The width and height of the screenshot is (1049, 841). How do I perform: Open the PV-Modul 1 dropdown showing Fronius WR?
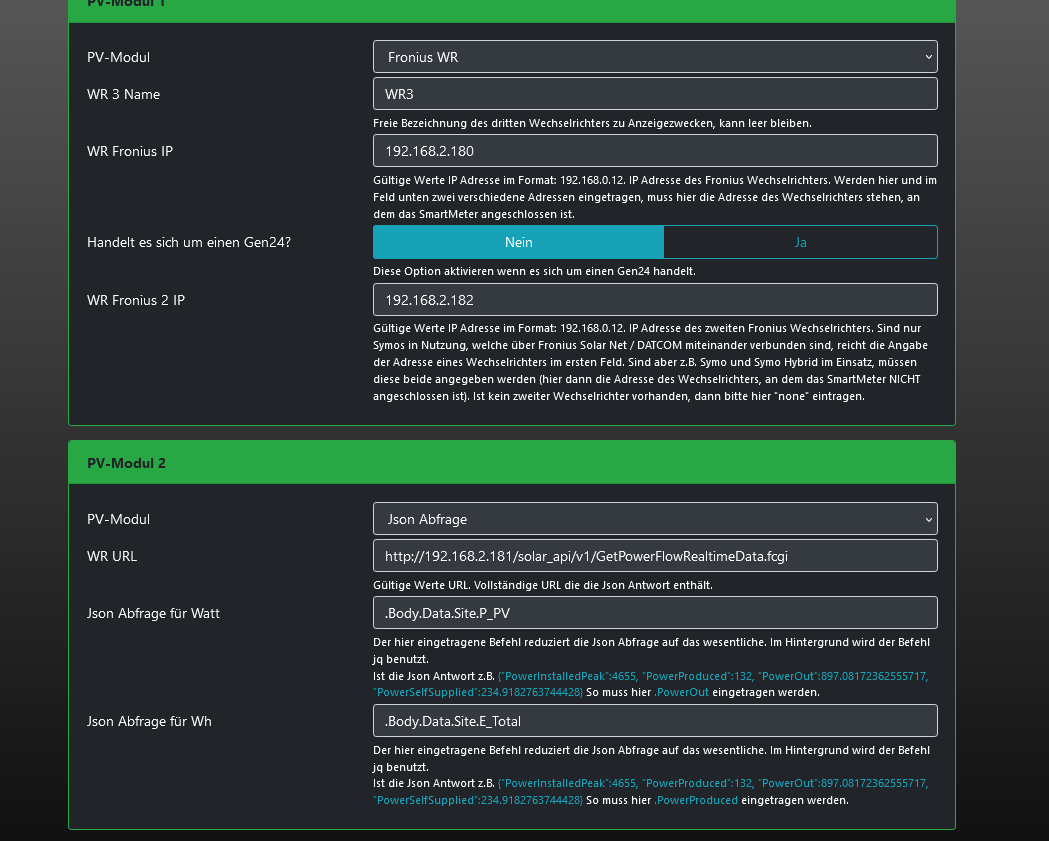(x=655, y=57)
